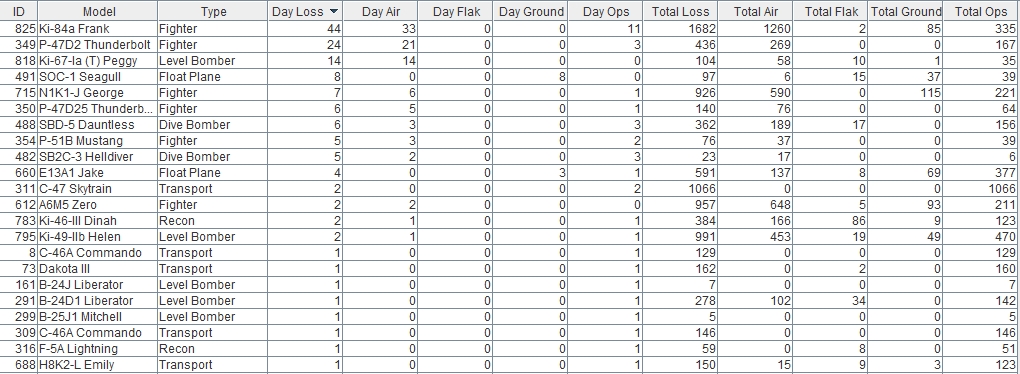Click the Day Ops column header

[605, 11]
